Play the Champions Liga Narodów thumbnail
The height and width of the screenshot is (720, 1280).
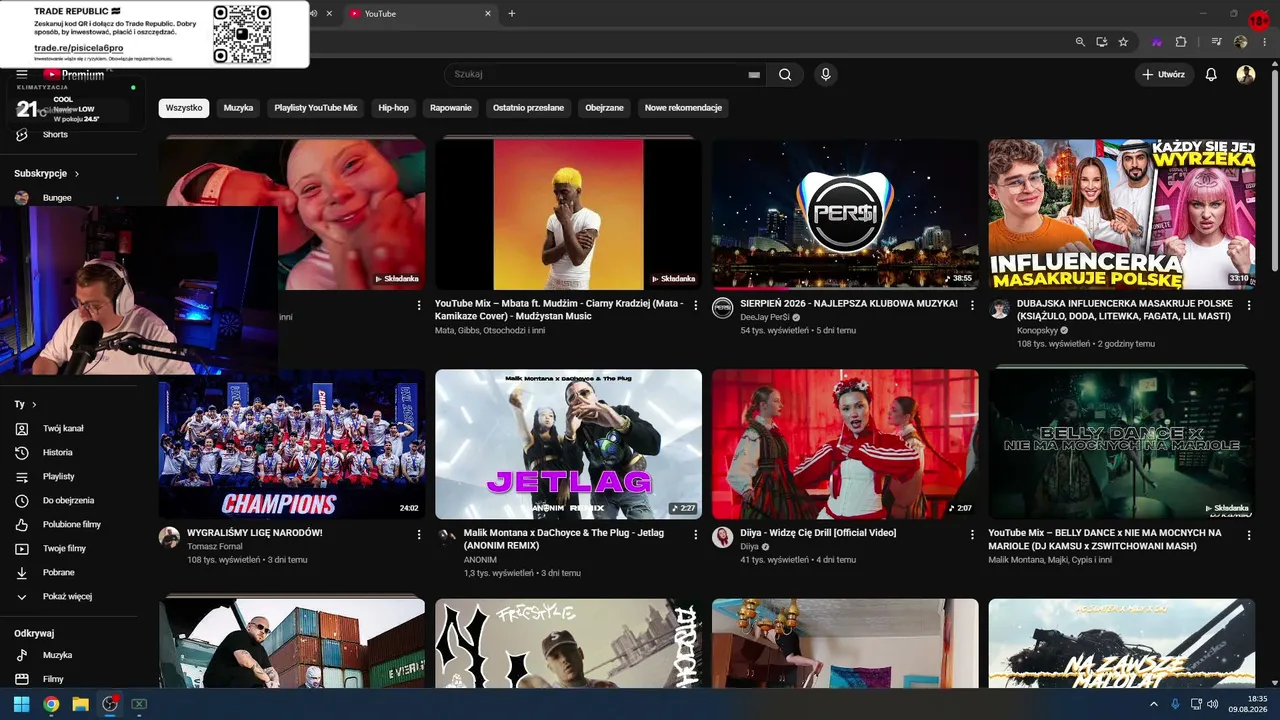click(x=292, y=444)
